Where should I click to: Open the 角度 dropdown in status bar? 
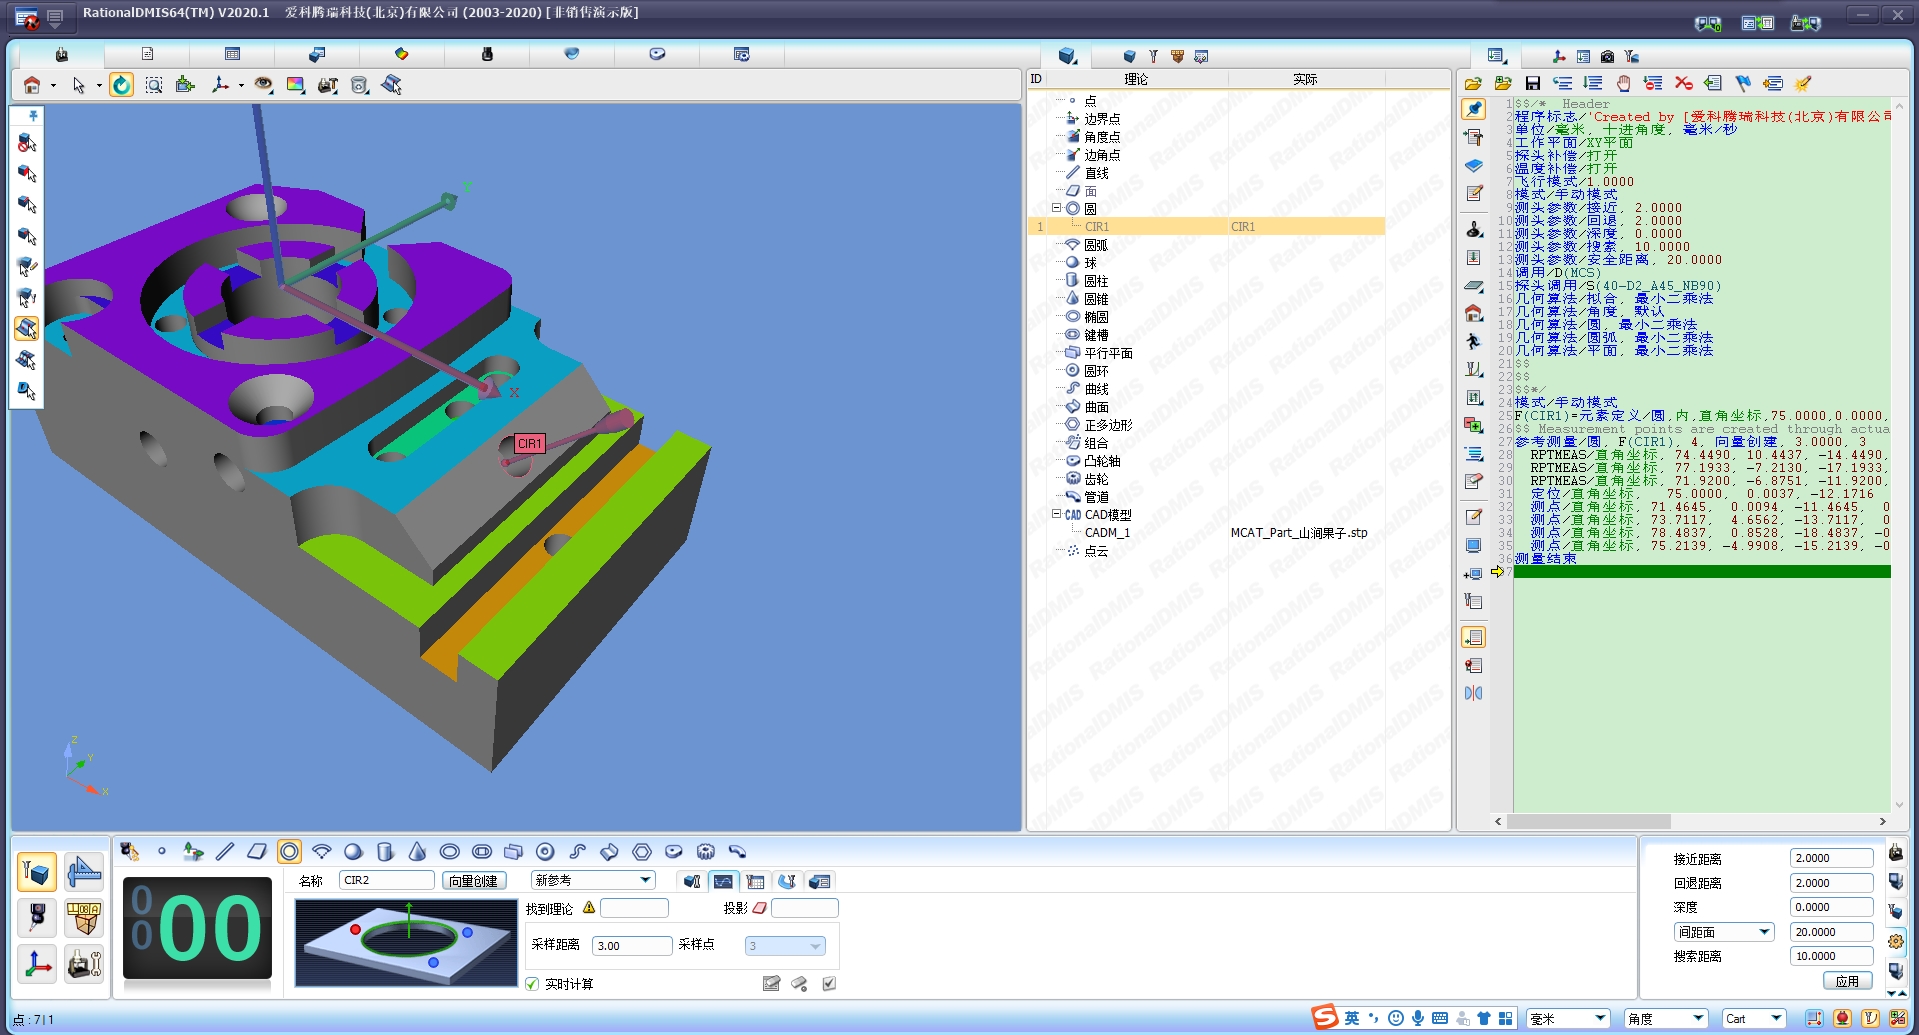tap(1665, 1019)
